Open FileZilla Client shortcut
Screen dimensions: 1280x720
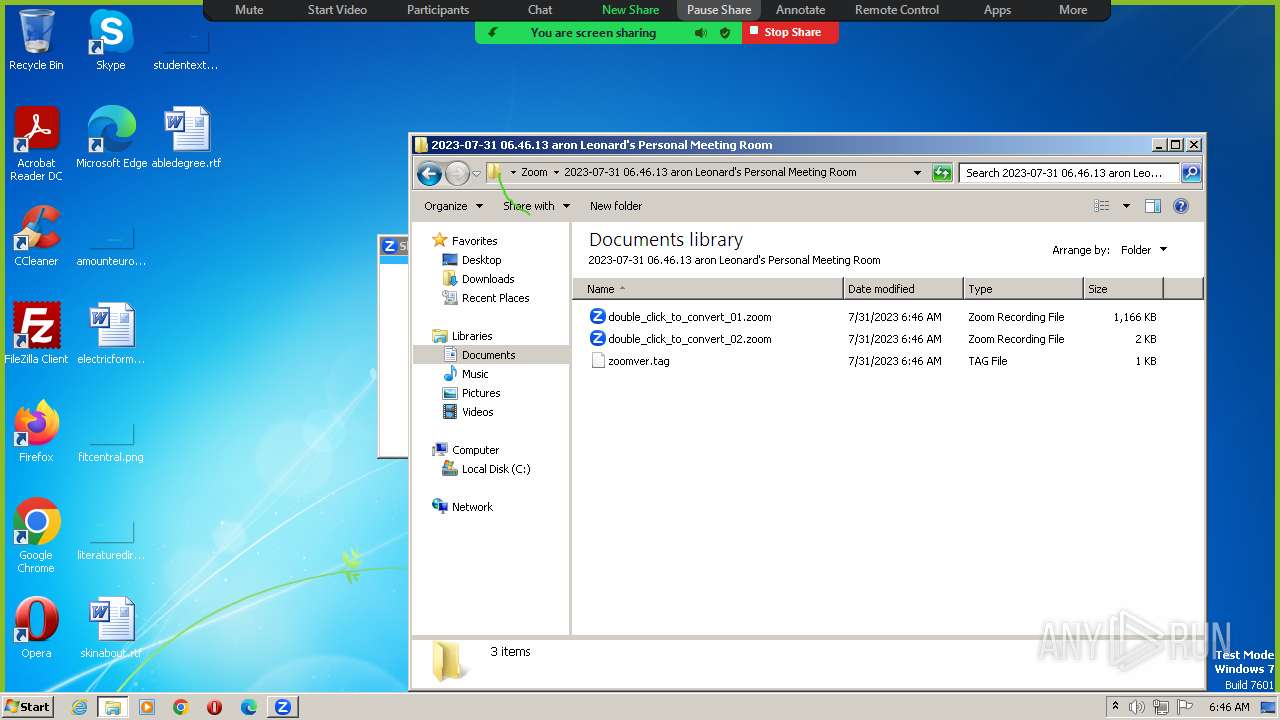(x=36, y=334)
